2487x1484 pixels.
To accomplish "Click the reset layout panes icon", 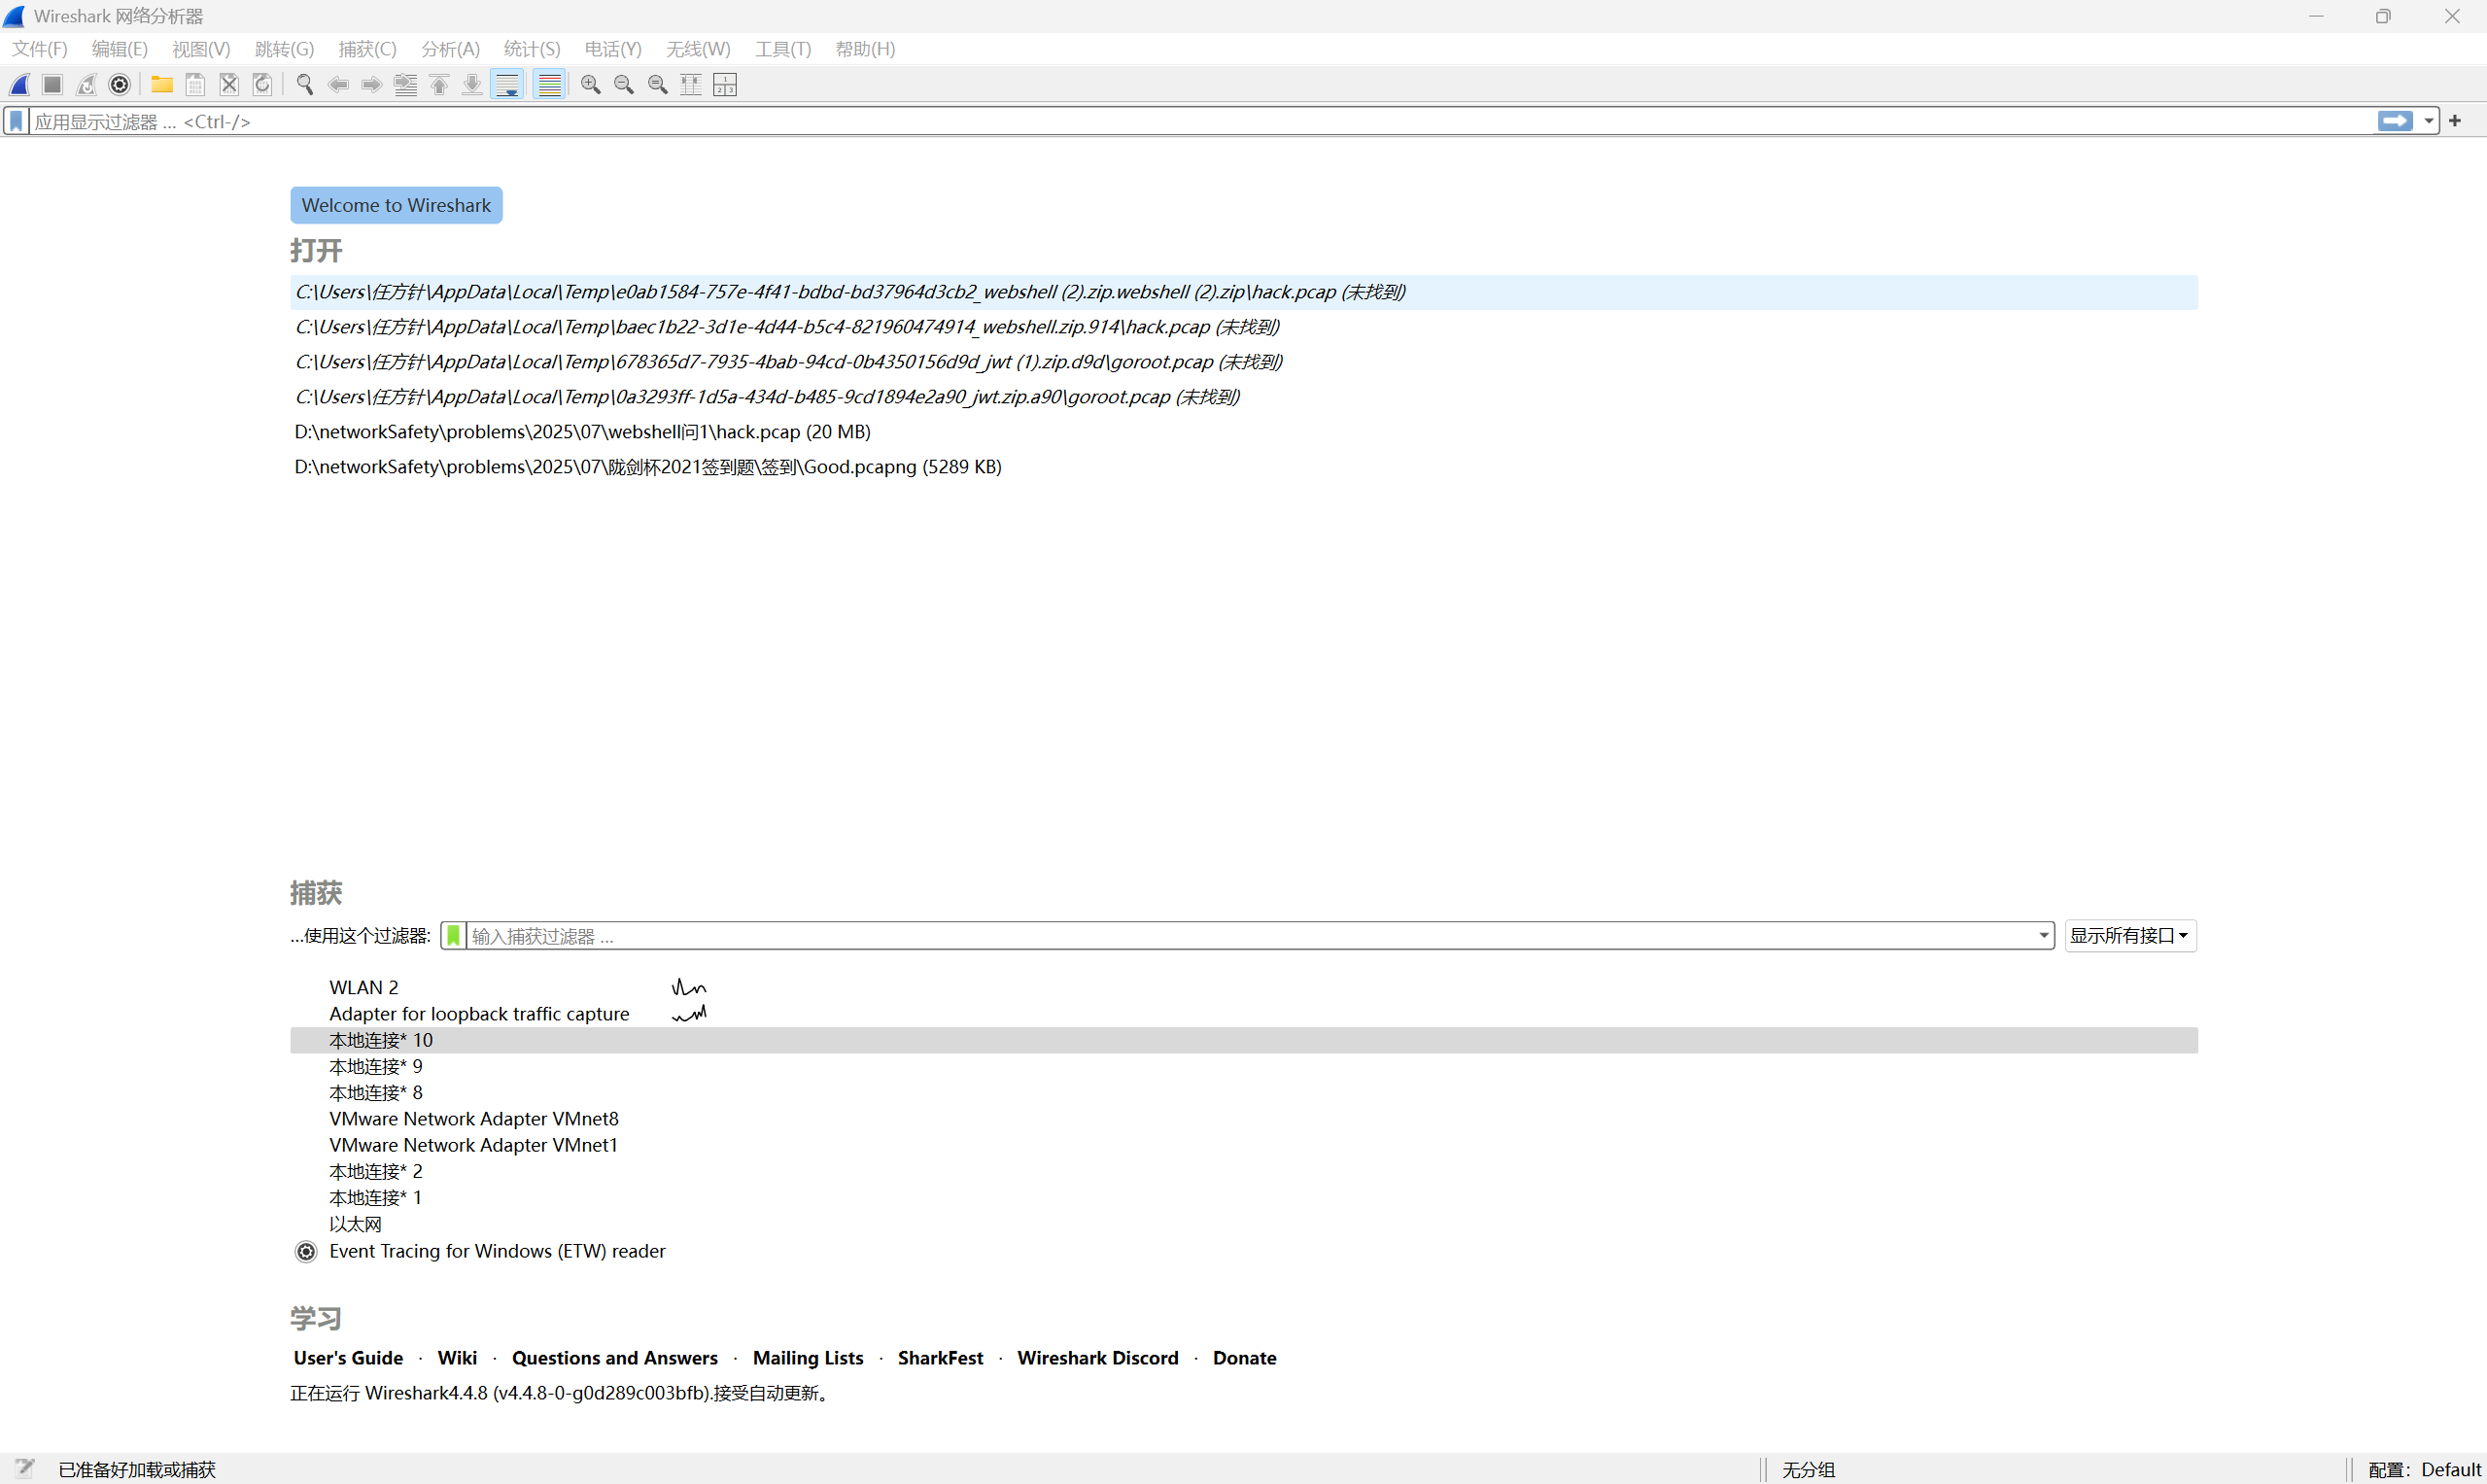I will [x=725, y=85].
